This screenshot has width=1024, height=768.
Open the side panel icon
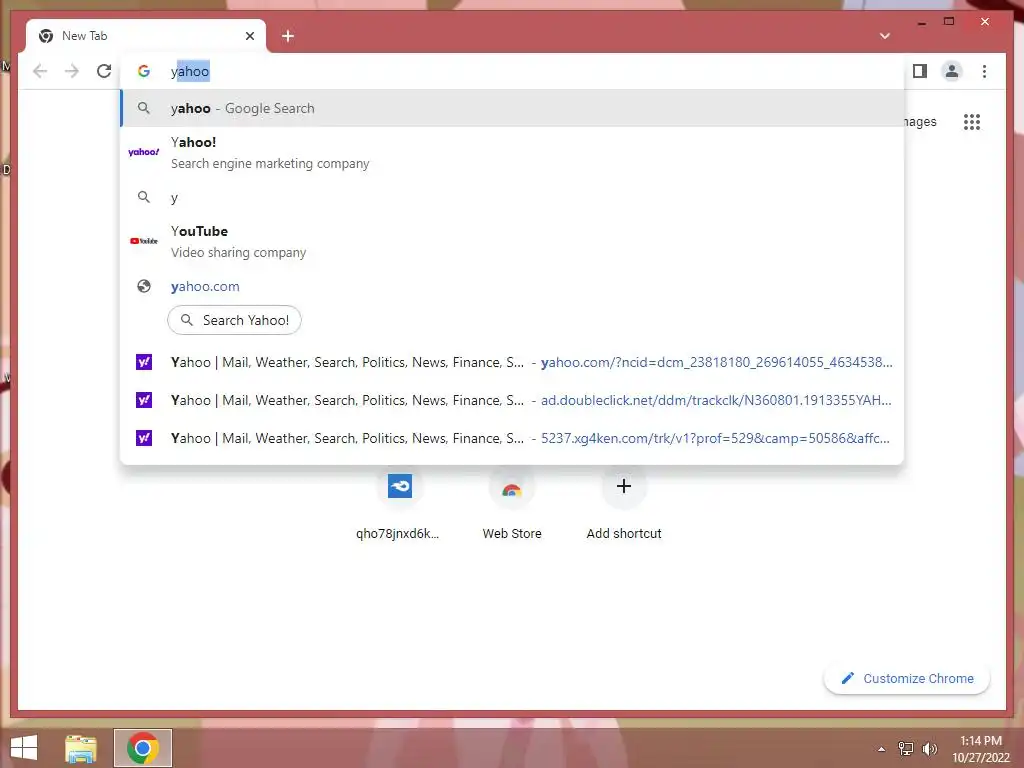click(920, 71)
